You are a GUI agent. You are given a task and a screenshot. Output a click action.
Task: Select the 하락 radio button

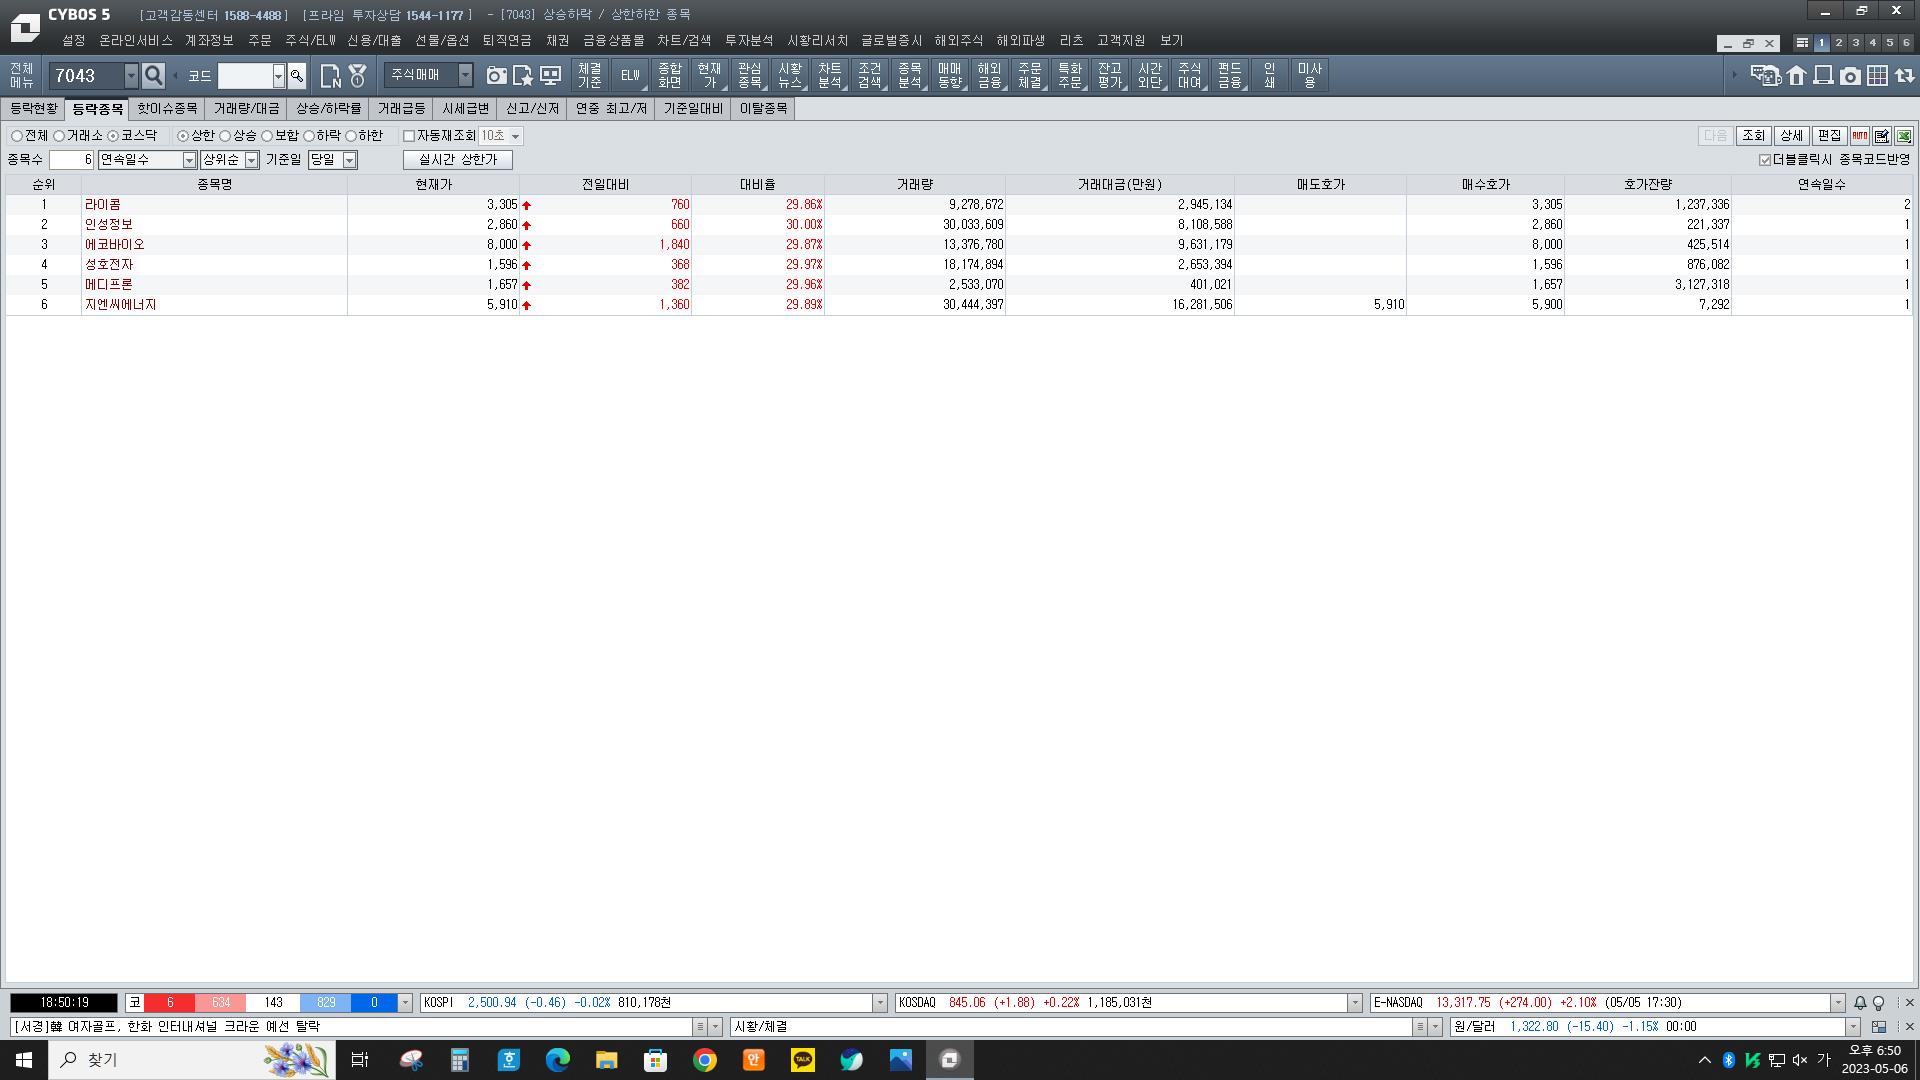[x=309, y=136]
